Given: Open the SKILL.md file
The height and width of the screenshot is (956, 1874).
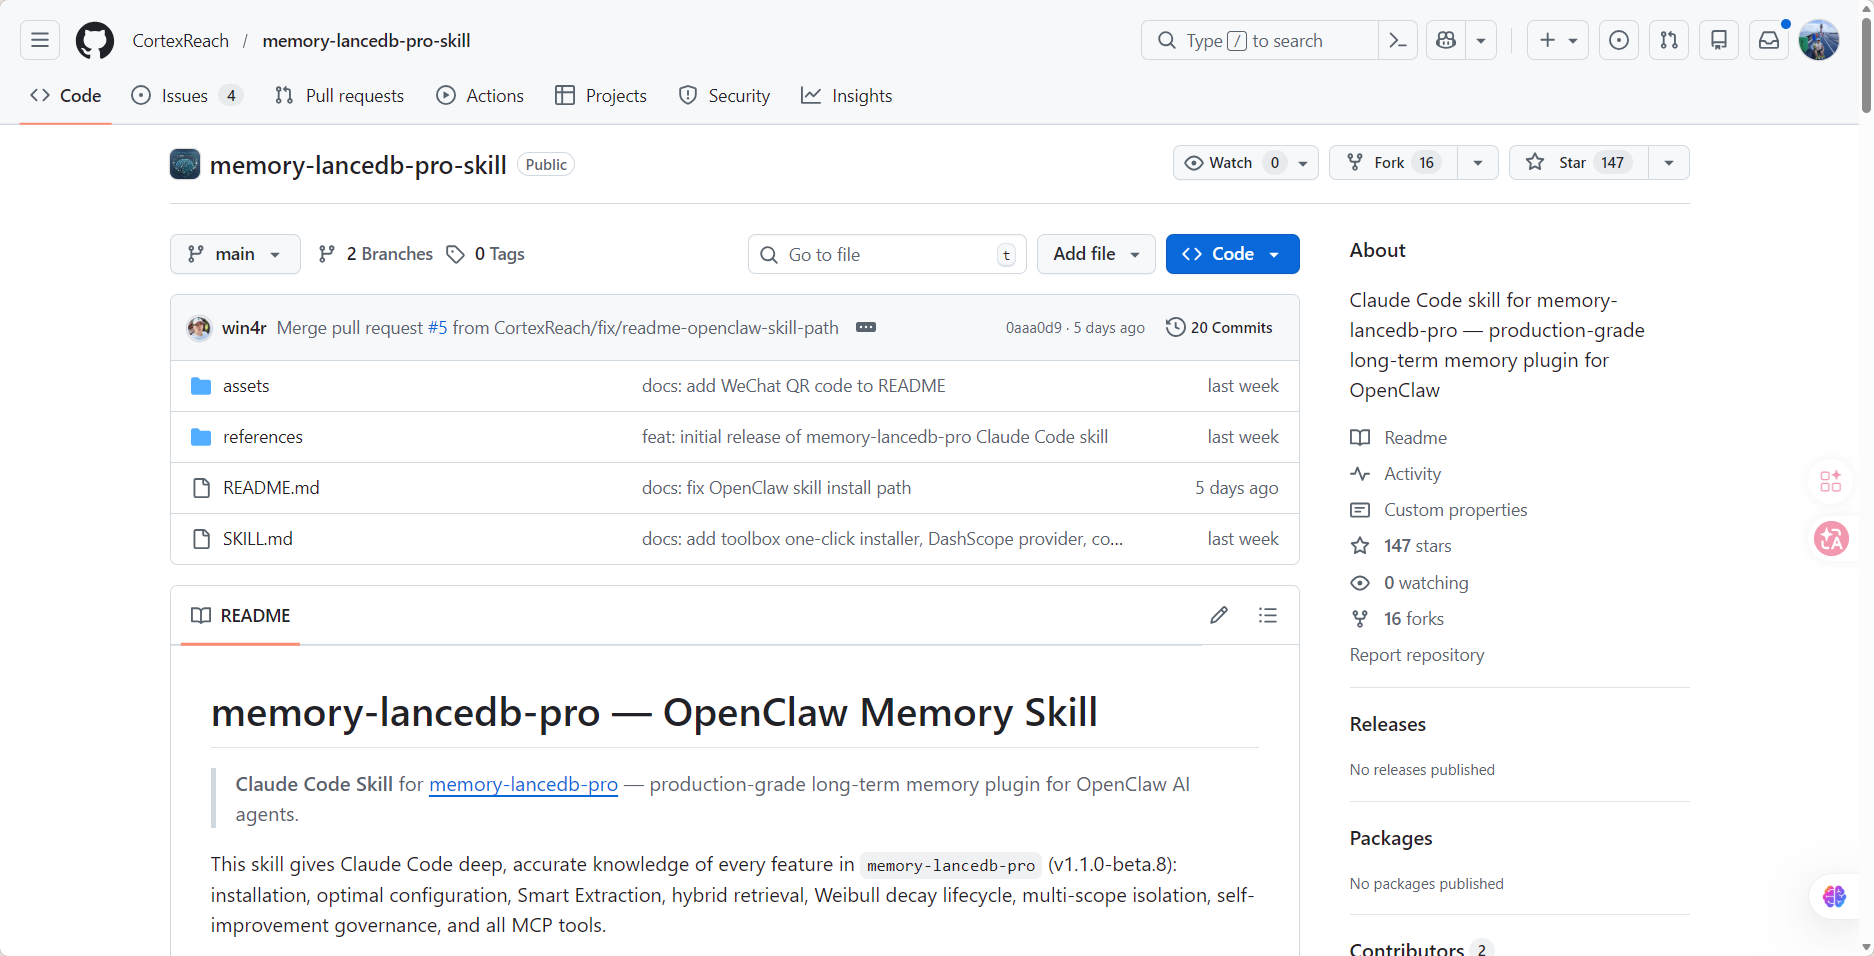Looking at the screenshot, I should (258, 539).
